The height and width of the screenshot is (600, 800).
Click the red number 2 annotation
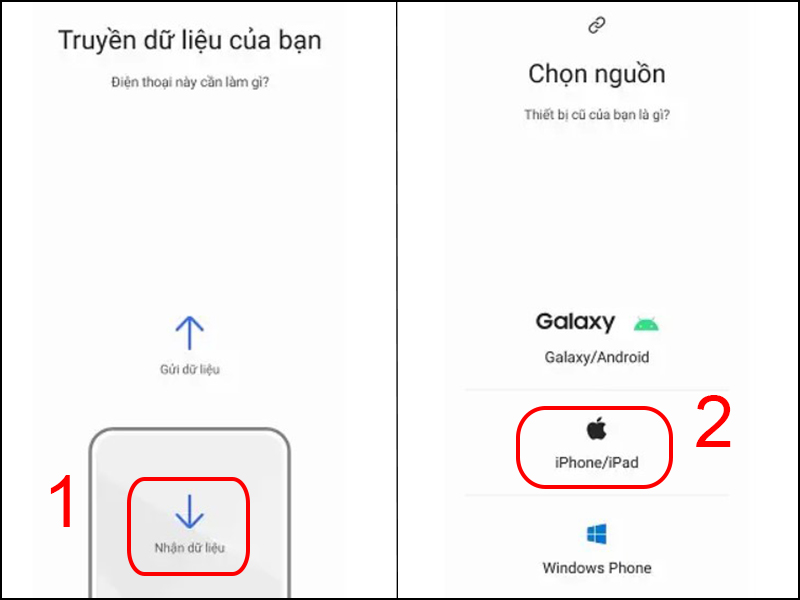coord(713,422)
